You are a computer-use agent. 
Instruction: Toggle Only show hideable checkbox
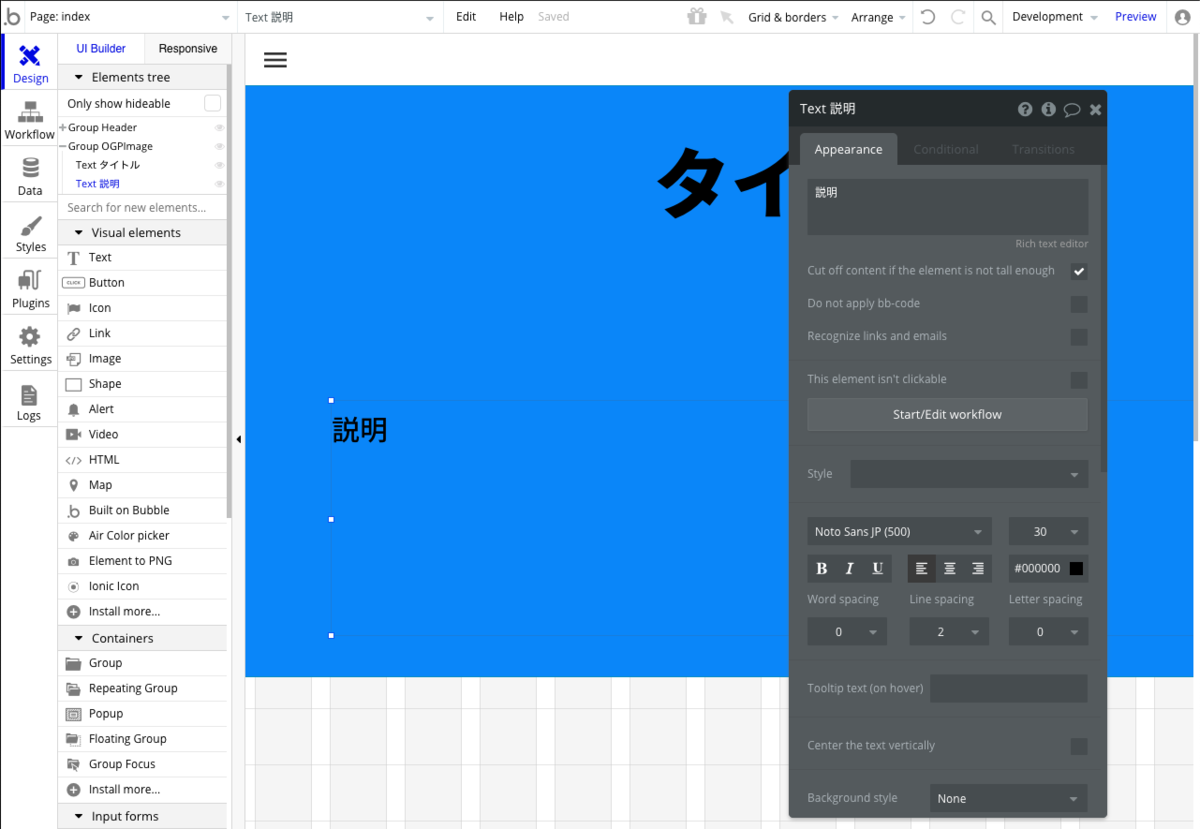[212, 103]
